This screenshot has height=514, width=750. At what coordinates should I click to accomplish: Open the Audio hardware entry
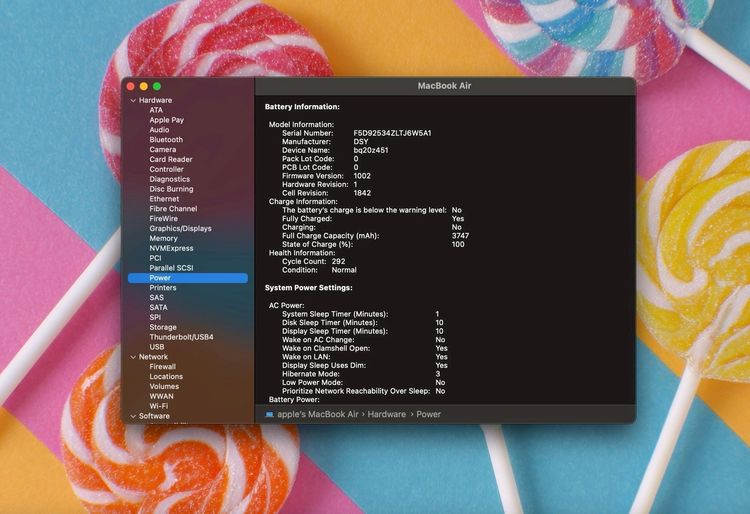click(x=159, y=130)
